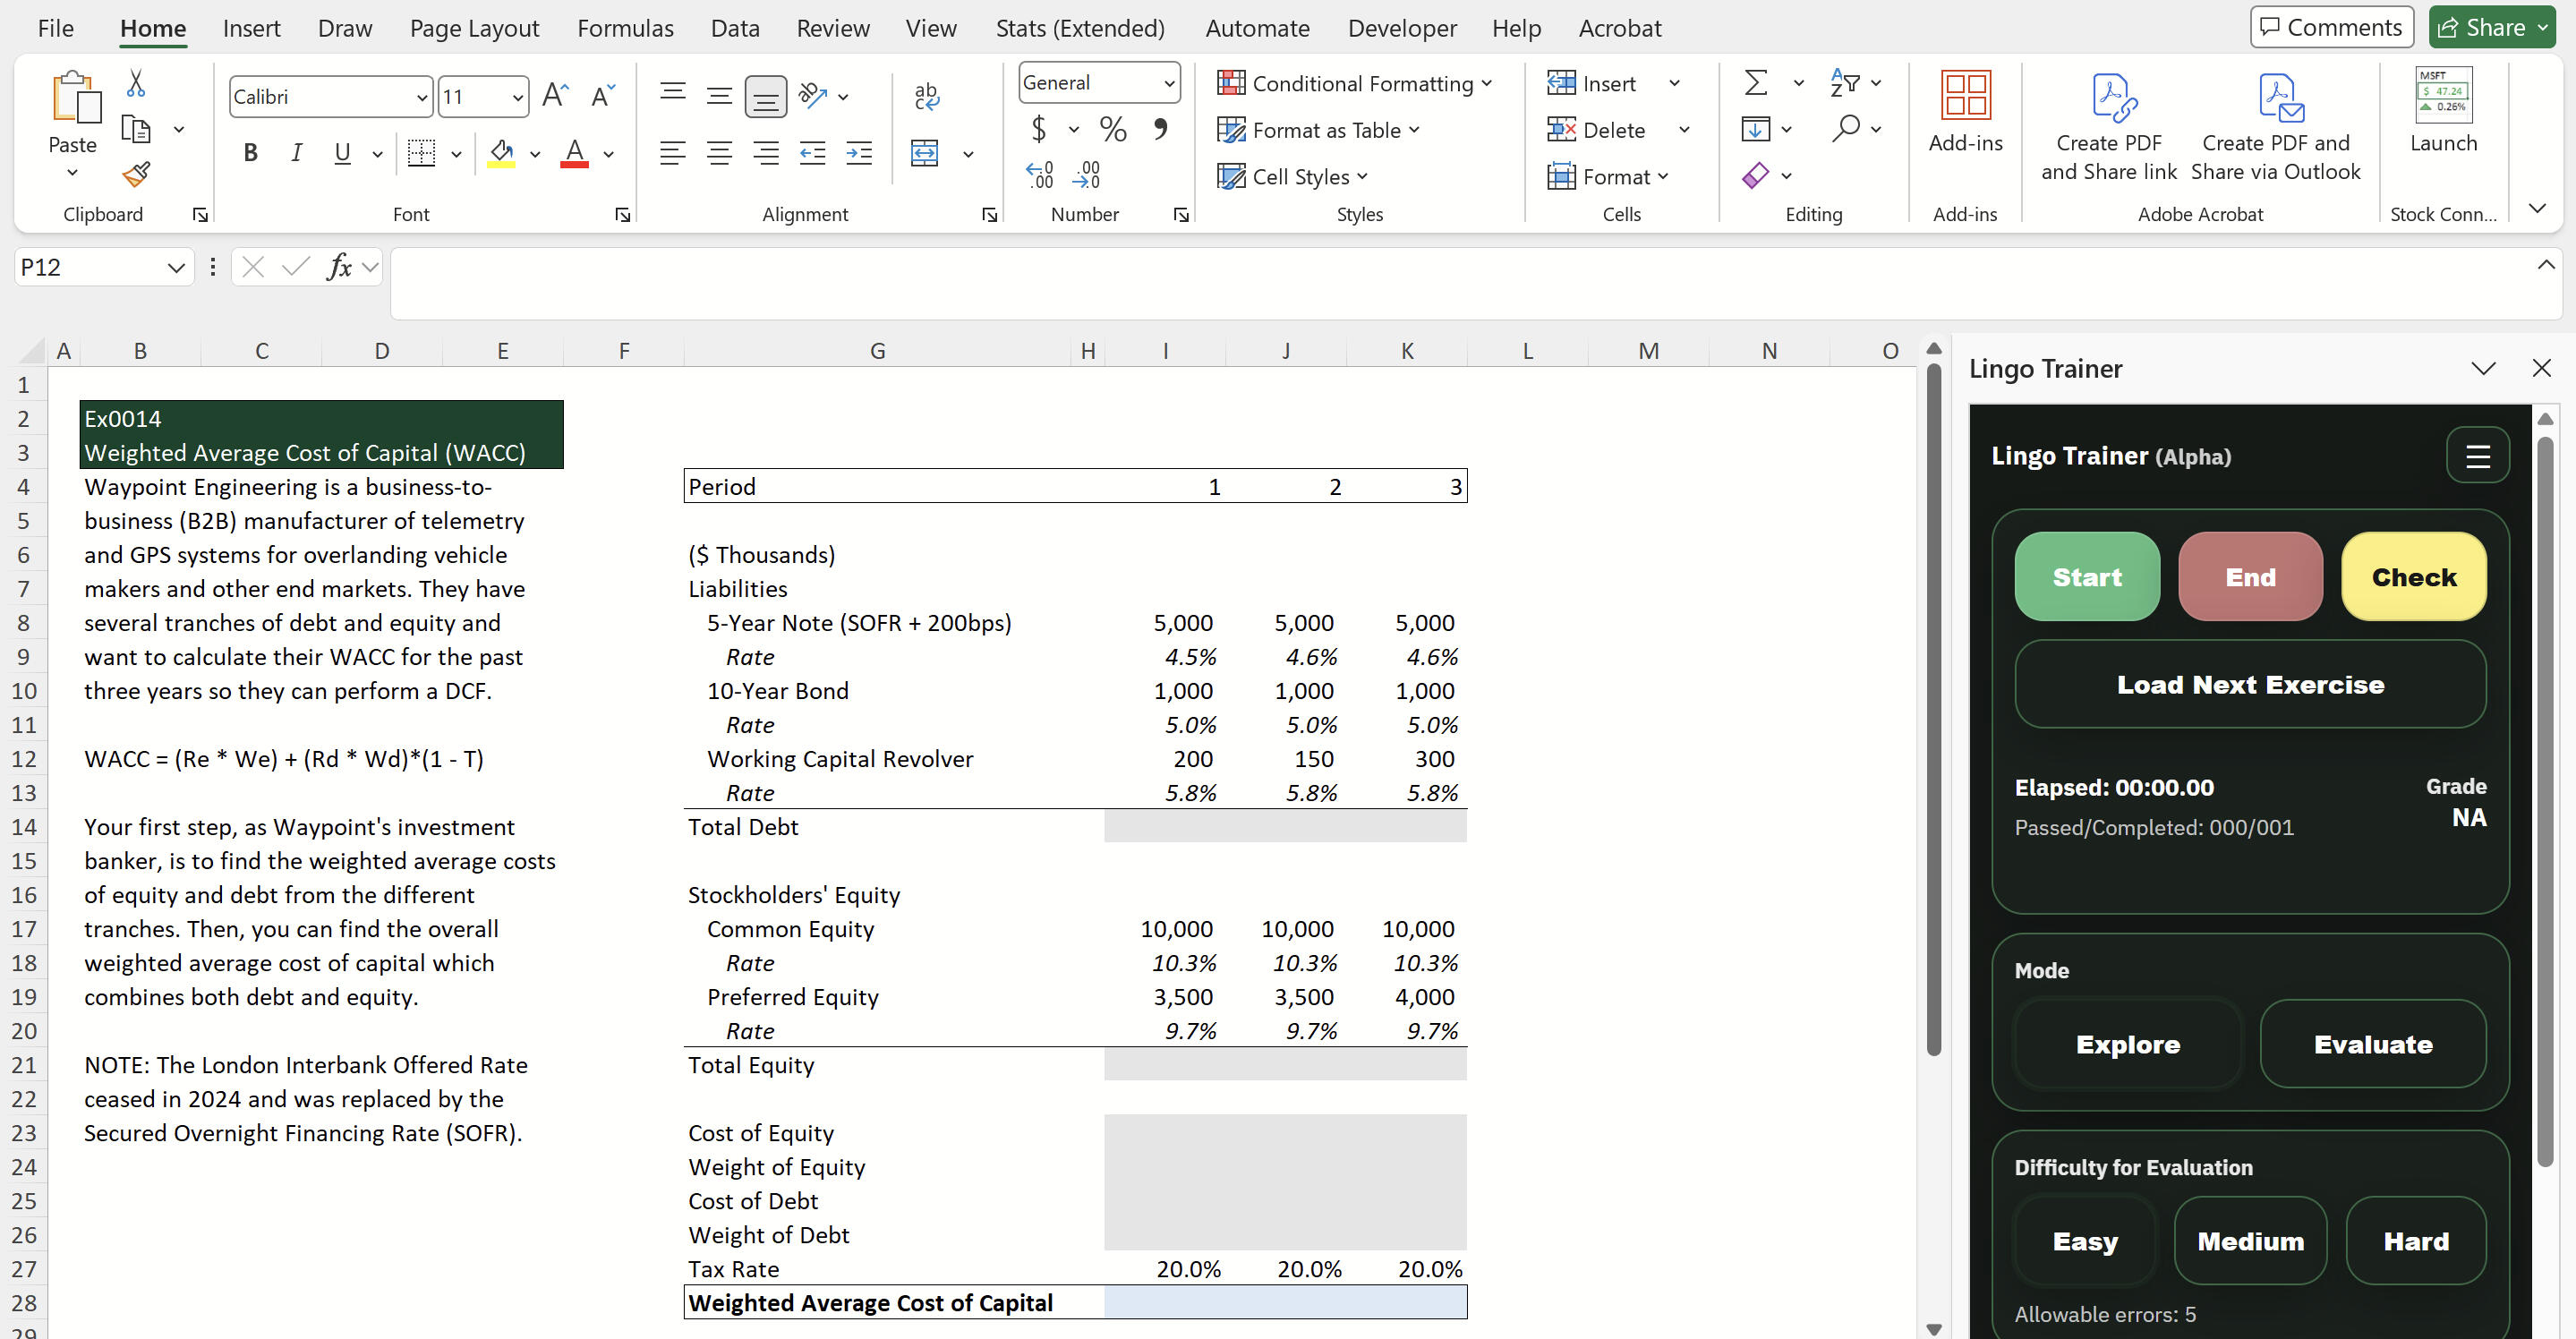The height and width of the screenshot is (1339, 2576).
Task: Open the Formulas ribbon tab
Action: (625, 28)
